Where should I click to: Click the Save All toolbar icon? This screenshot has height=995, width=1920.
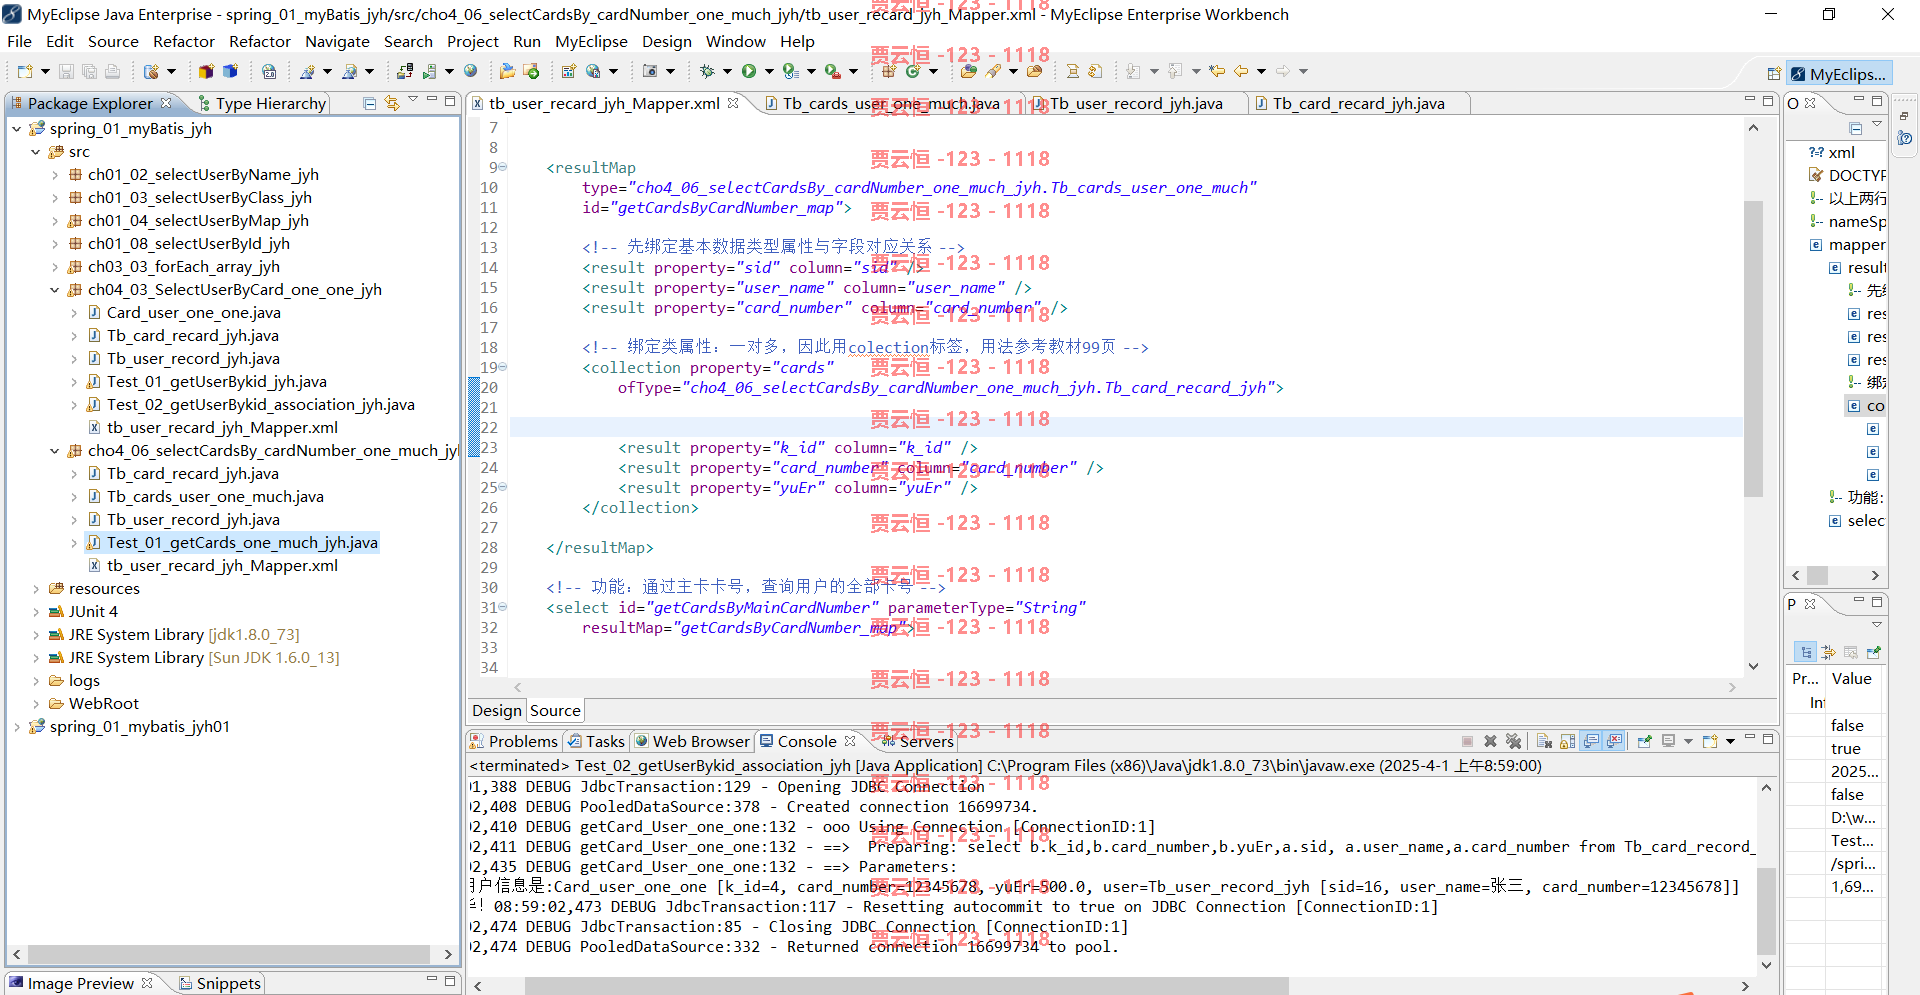coord(89,71)
